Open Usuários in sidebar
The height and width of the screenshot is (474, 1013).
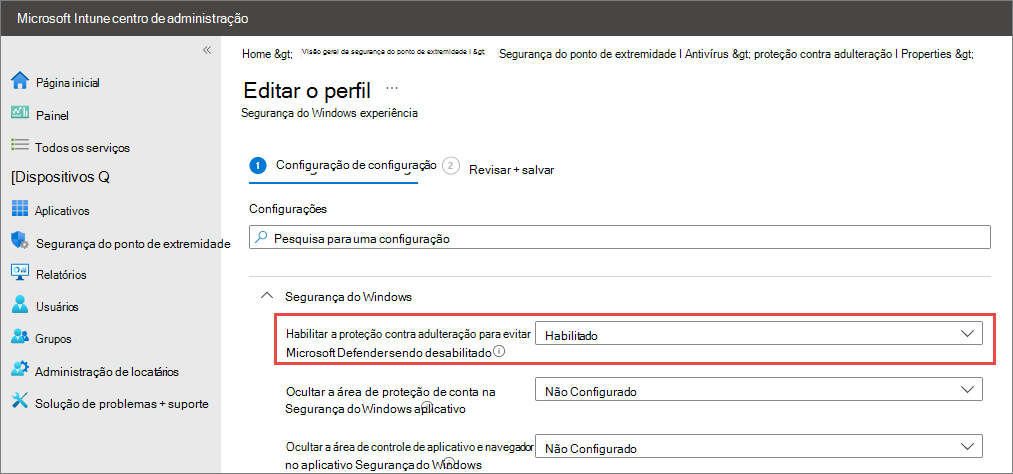pos(57,307)
